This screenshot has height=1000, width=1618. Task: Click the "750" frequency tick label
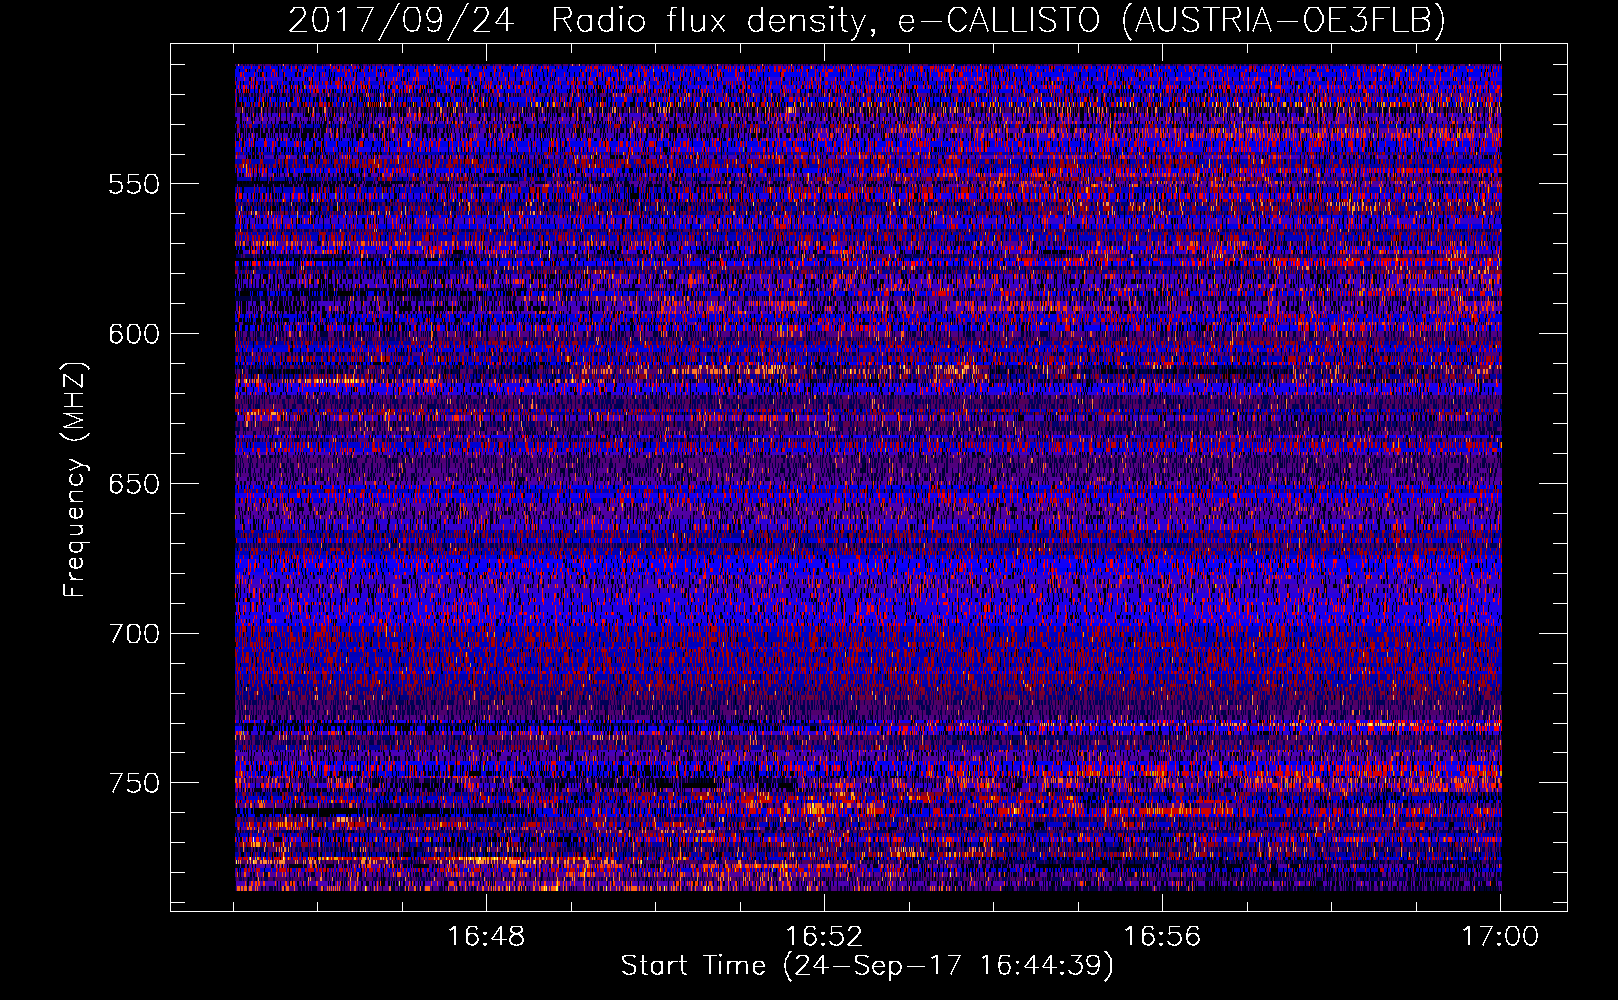134,783
